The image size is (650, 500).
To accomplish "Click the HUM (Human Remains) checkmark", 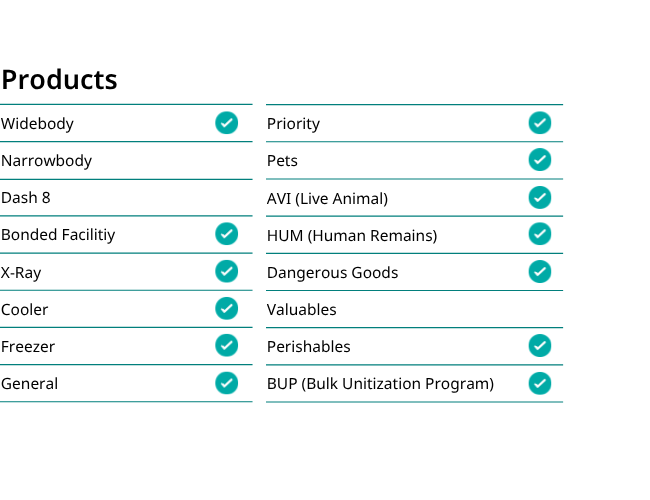I will (x=540, y=234).
